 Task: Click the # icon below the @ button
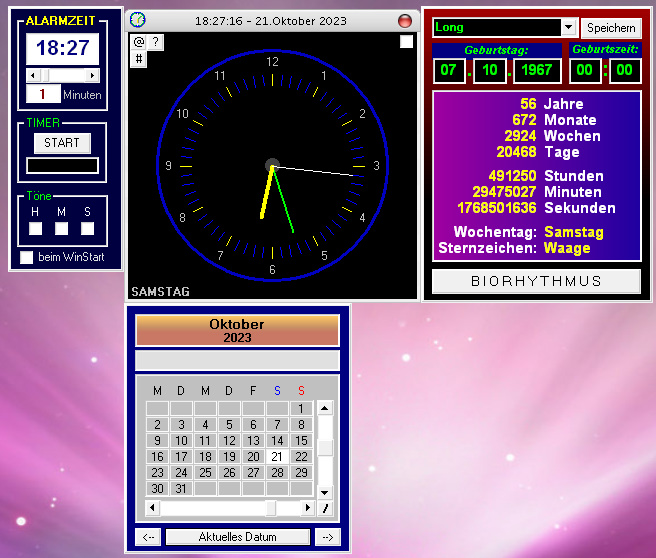point(139,59)
